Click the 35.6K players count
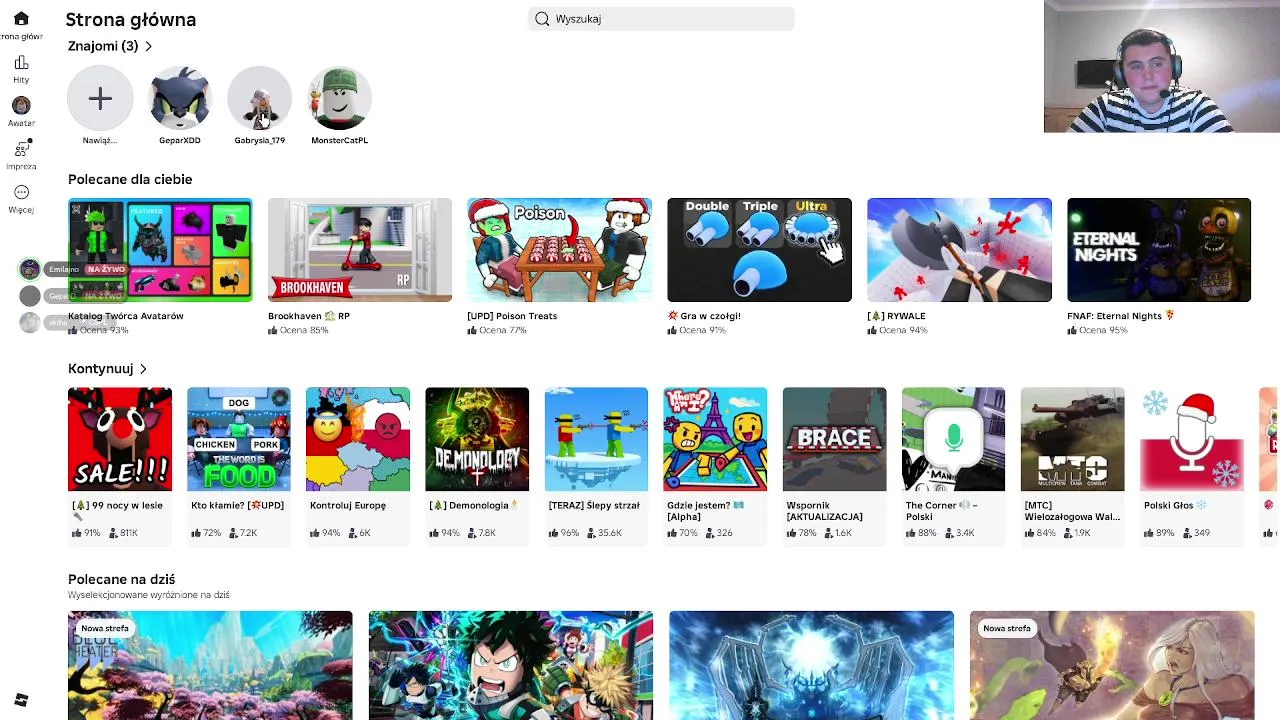The image size is (1280, 720). pos(610,533)
